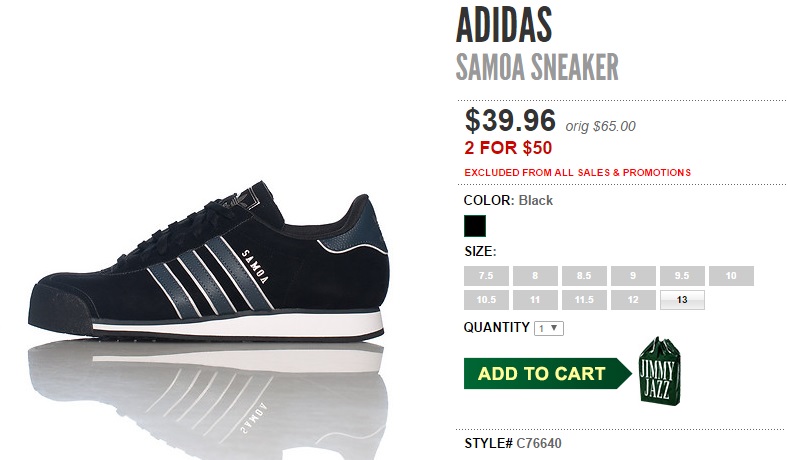The height and width of the screenshot is (460, 787).
Task: Click the Jimmy Jazz shopping bag icon
Action: tap(660, 371)
